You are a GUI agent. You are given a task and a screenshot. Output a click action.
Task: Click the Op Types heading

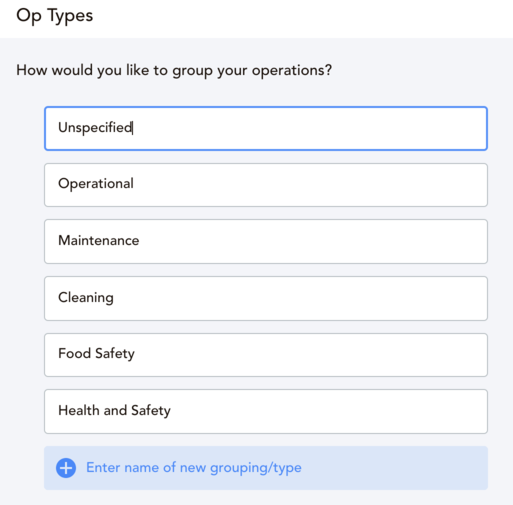click(55, 16)
